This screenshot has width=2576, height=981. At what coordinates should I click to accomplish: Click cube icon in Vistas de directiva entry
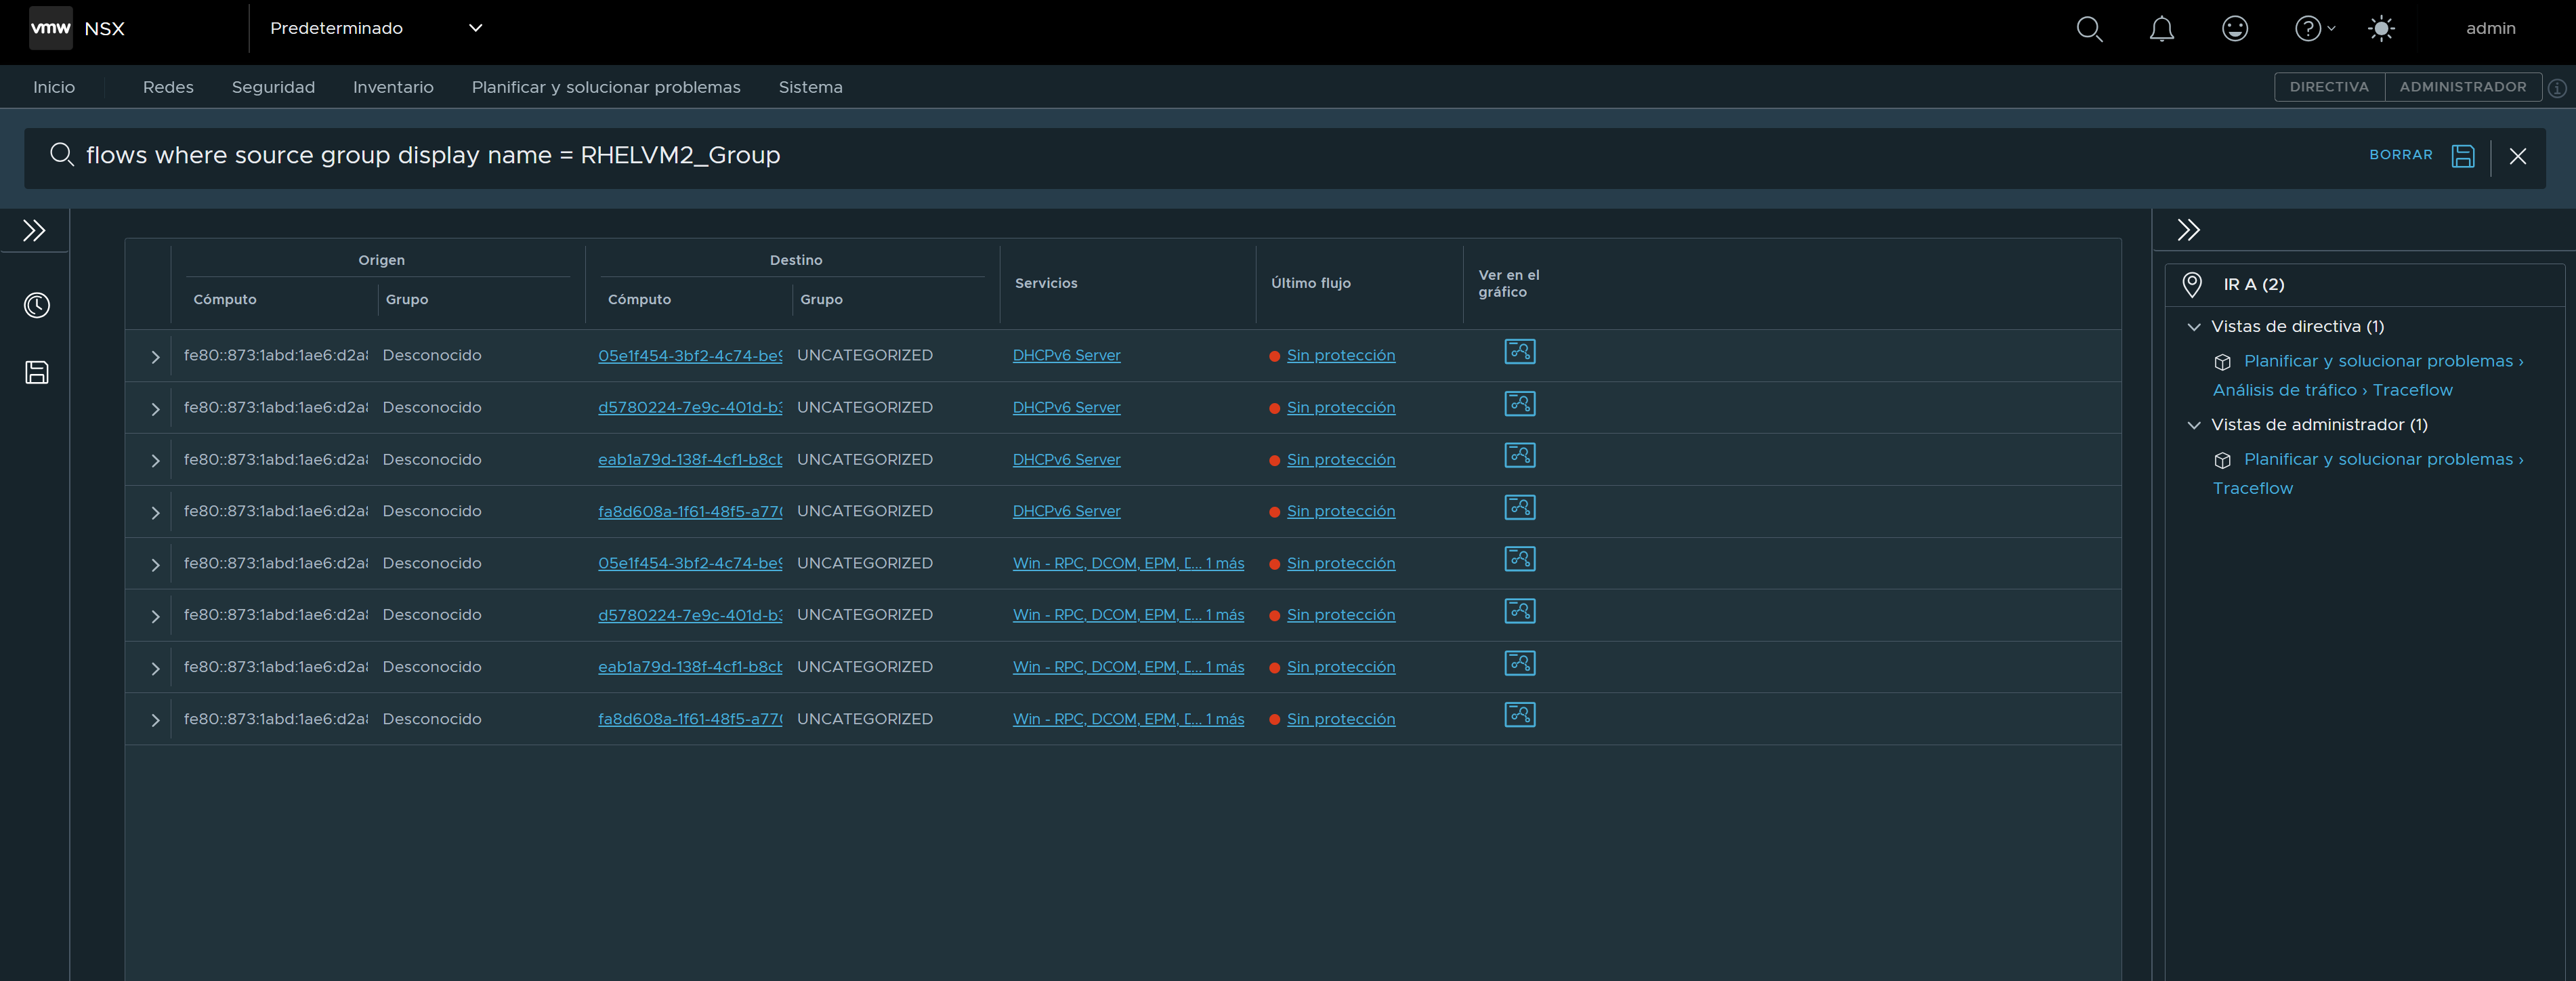point(2222,362)
